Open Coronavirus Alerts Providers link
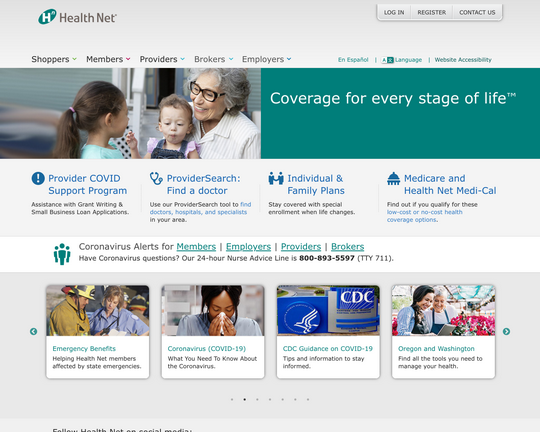Viewport: 540px width, 432px height. point(301,247)
